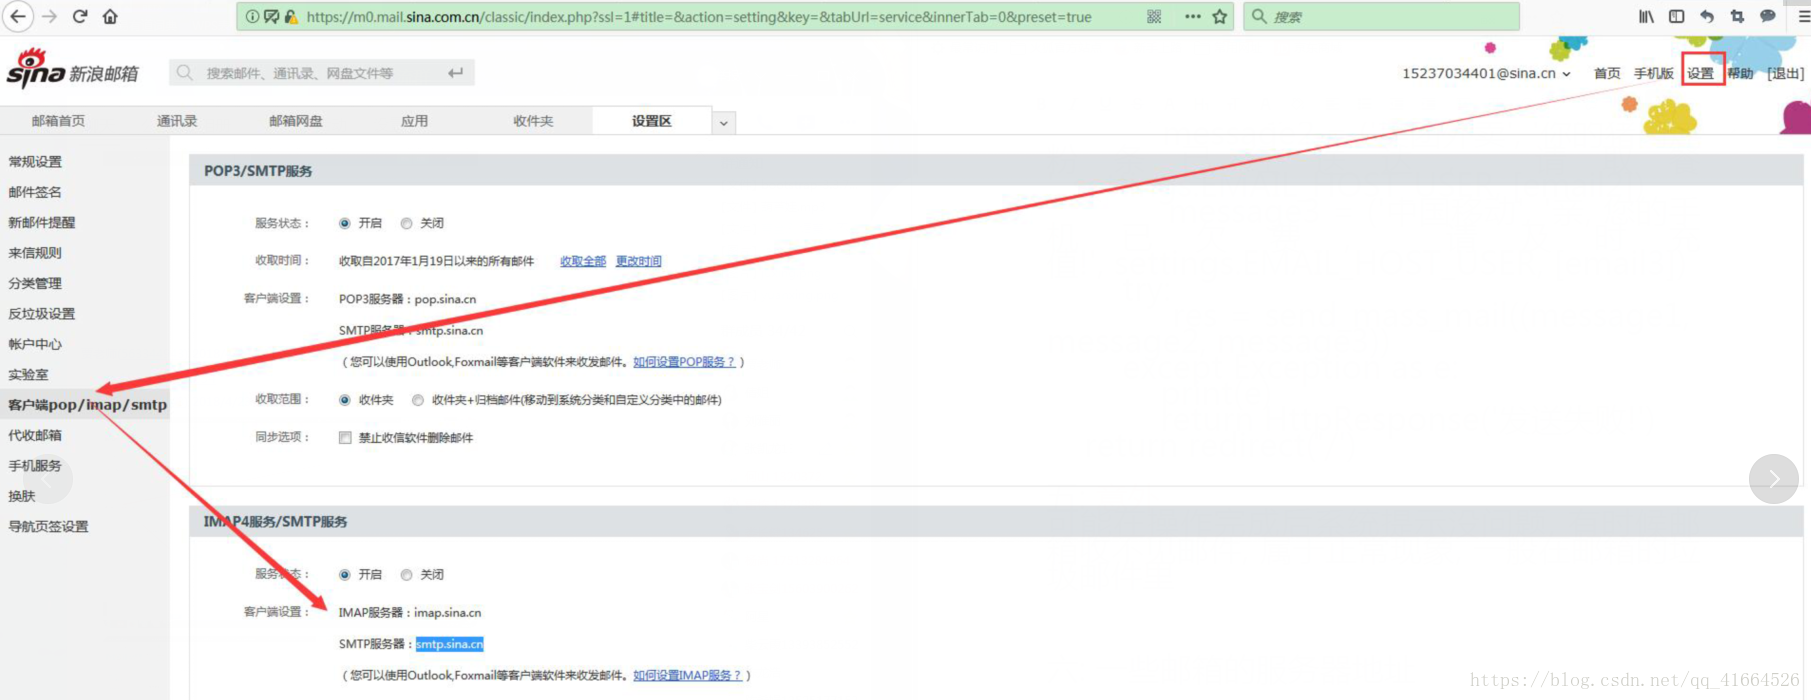Select POP3 service 开启 radio button
The width and height of the screenshot is (1811, 700).
point(345,223)
